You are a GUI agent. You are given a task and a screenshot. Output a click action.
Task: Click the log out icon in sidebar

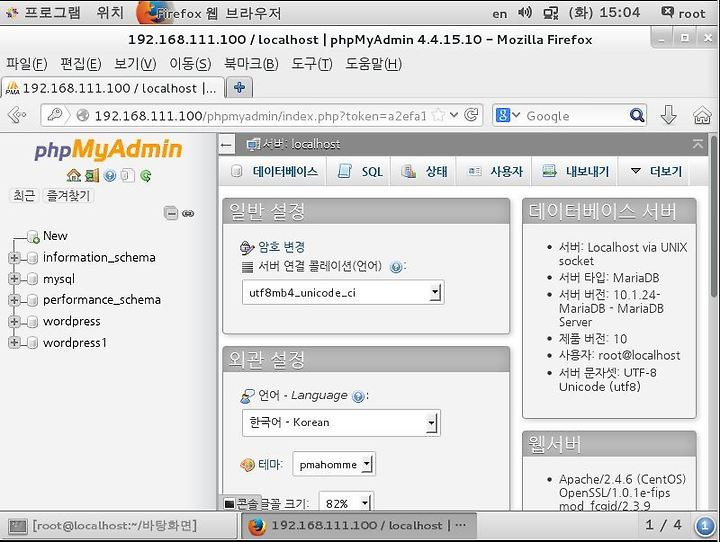pyautogui.click(x=92, y=175)
